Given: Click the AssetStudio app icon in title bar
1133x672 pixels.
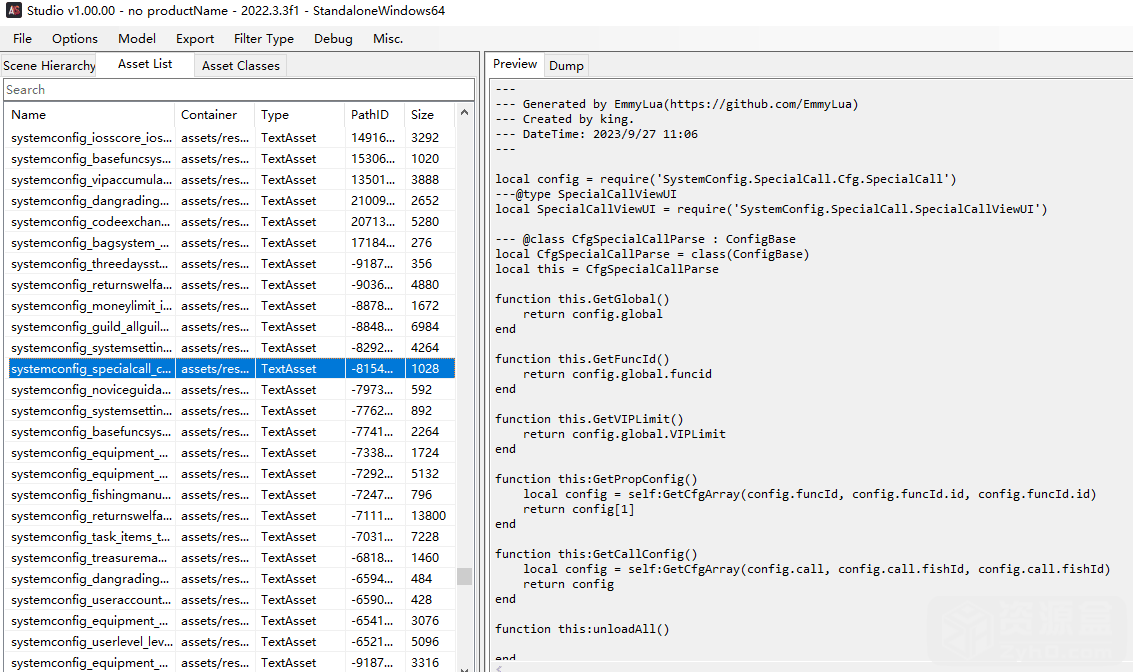Looking at the screenshot, I should click(x=12, y=11).
